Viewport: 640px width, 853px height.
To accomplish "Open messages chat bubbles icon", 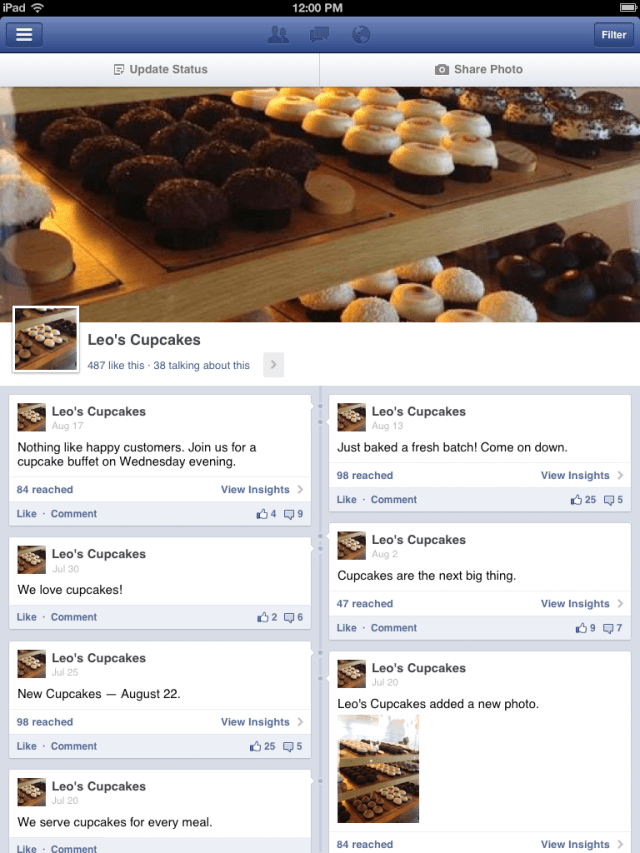I will 319,35.
